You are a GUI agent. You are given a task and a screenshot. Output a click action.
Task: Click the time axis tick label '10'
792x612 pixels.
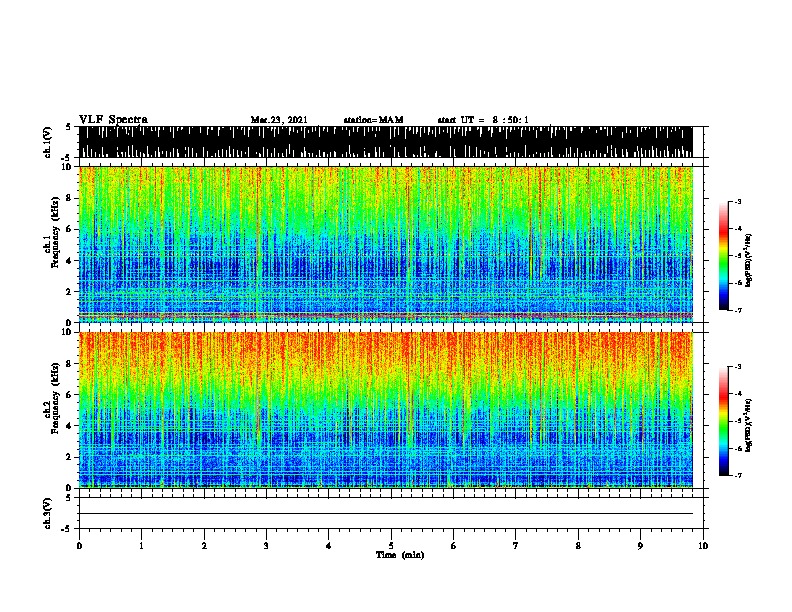703,546
